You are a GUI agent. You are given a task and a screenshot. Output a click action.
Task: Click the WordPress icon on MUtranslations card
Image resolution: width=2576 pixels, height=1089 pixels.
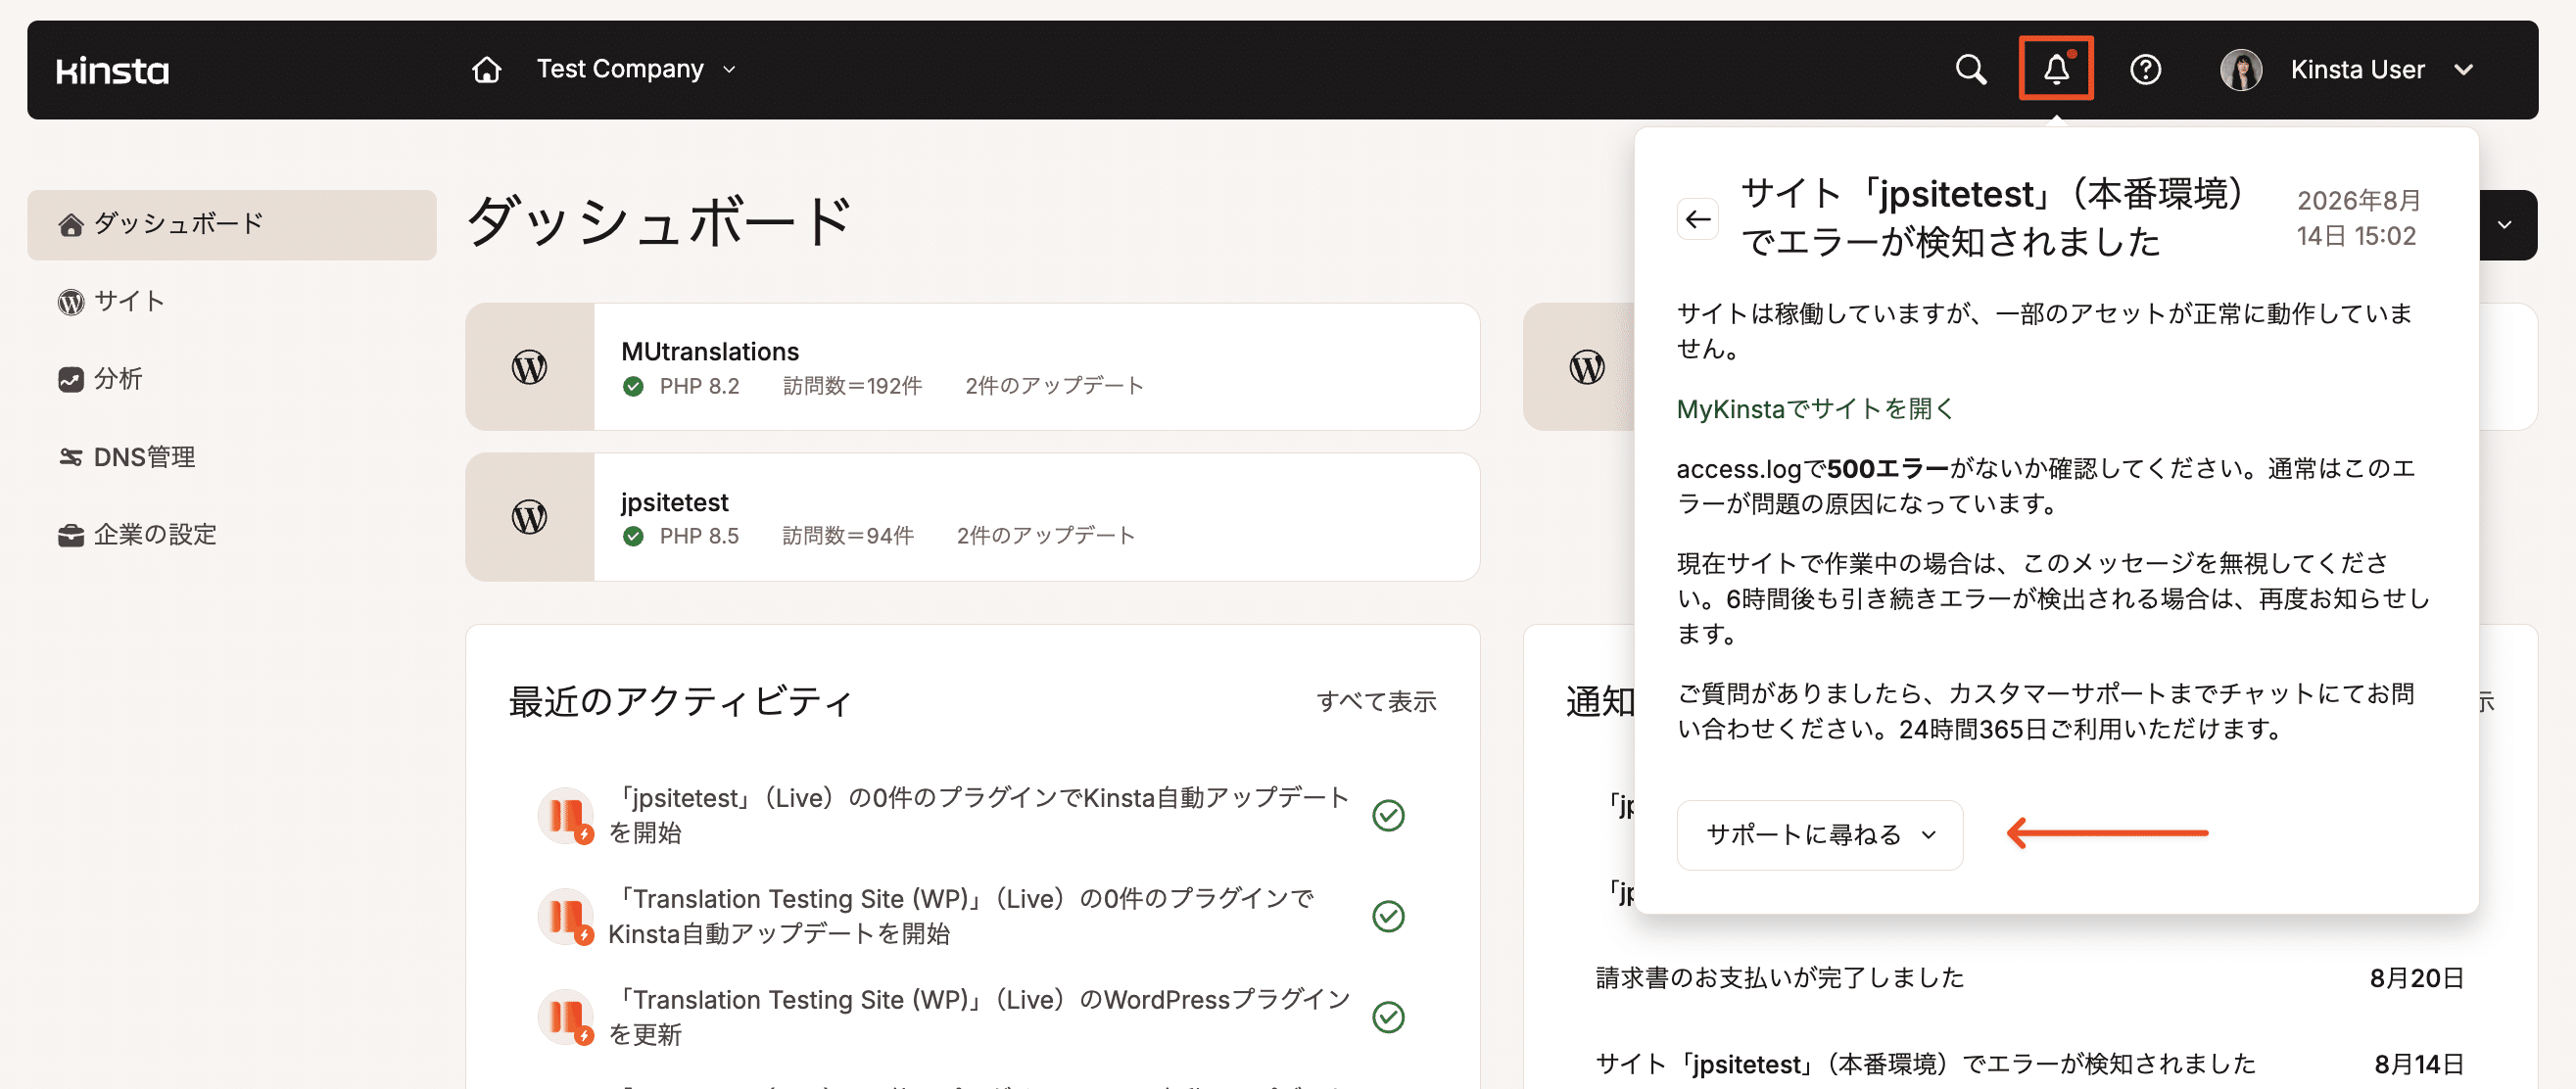(x=529, y=367)
